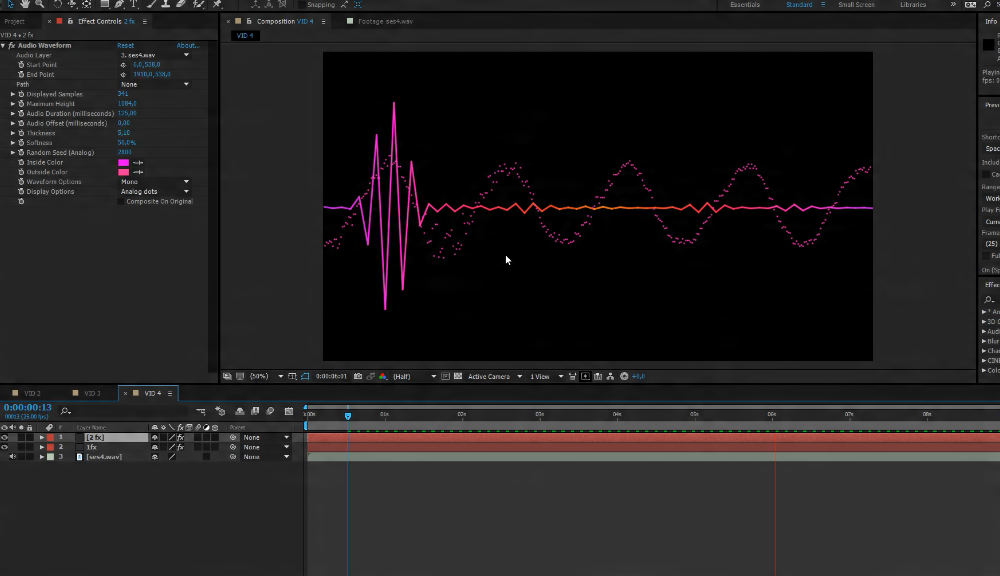Switch to VID 3 timeline tab
1000x576 pixels.
point(92,394)
